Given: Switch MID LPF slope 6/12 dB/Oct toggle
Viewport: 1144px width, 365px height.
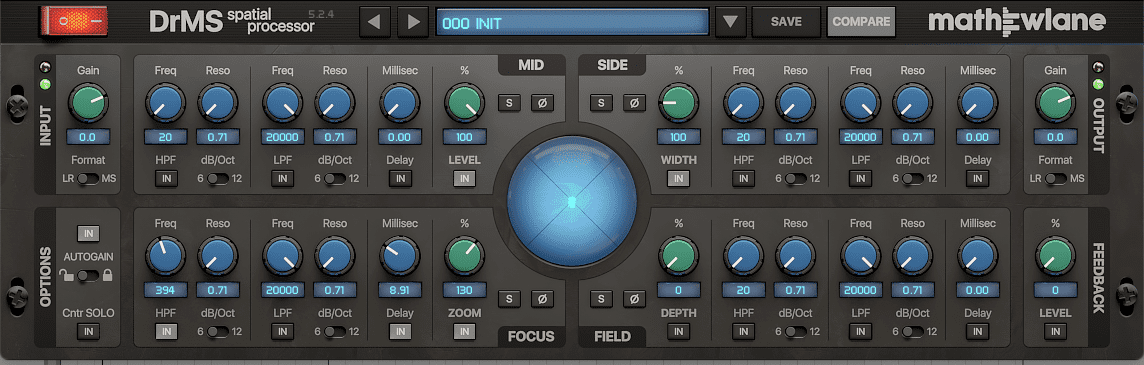Looking at the screenshot, I should pyautogui.click(x=335, y=179).
